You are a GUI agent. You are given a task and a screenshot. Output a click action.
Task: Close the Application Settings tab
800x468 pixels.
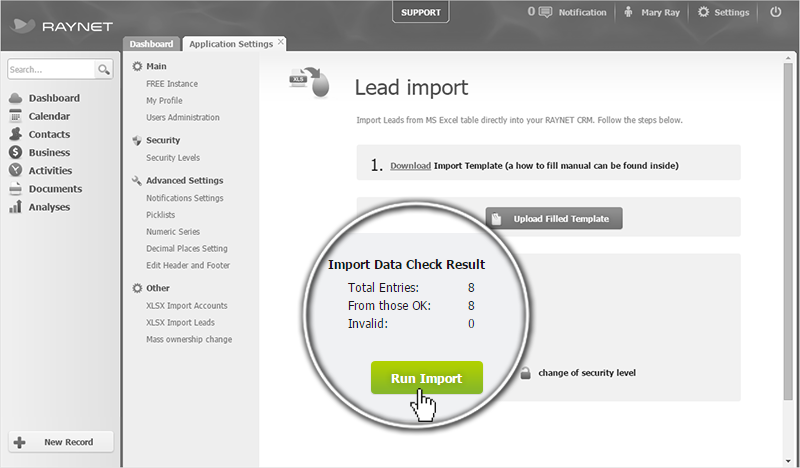point(281,42)
